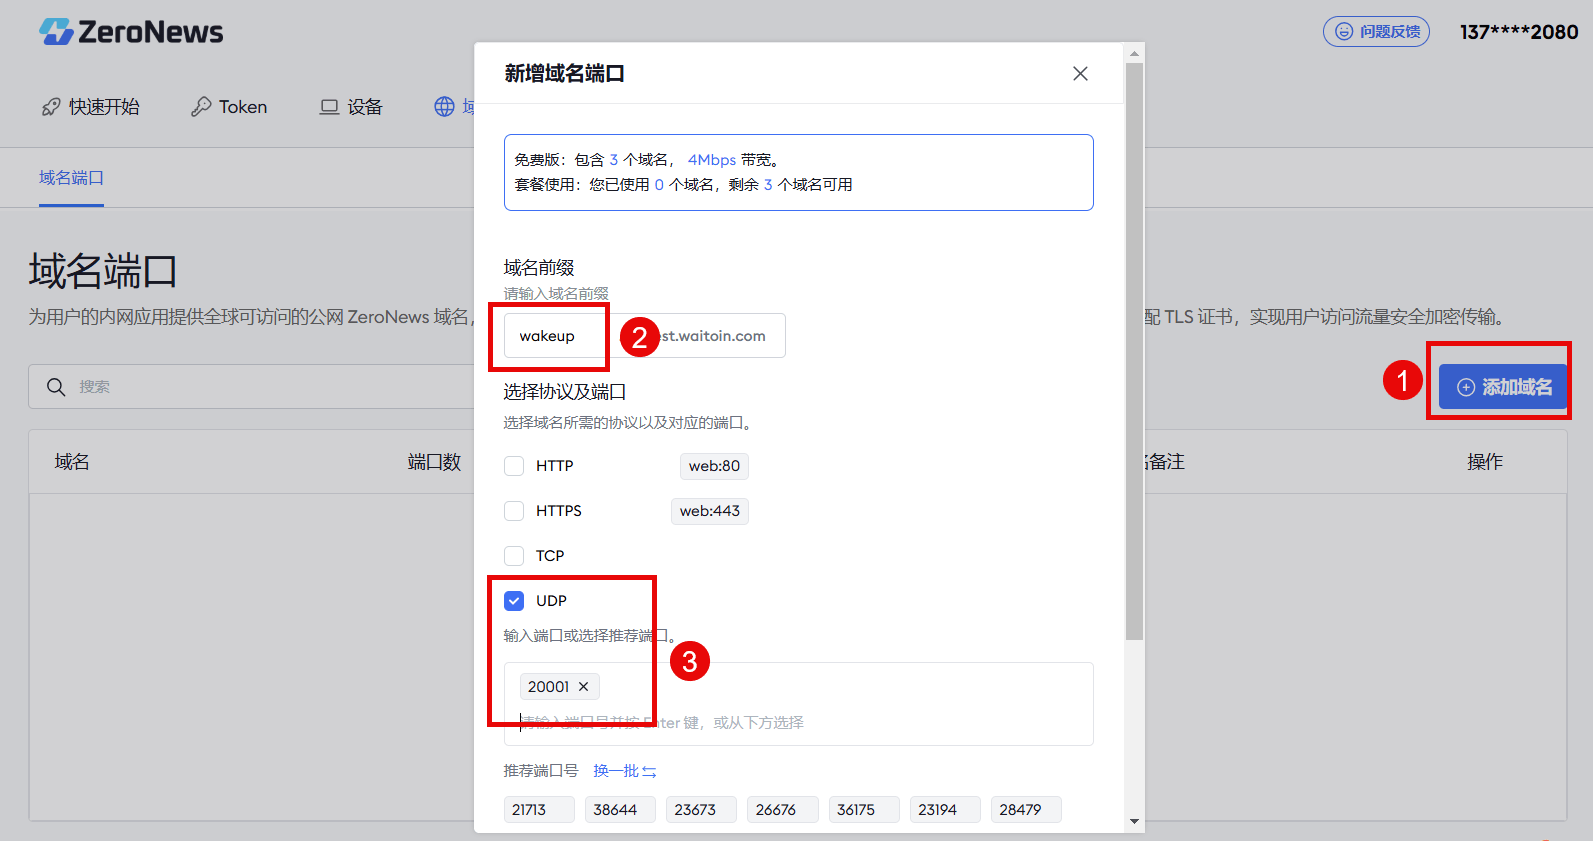Click the 操作 column header
Viewport: 1593px width, 841px height.
(x=1485, y=462)
